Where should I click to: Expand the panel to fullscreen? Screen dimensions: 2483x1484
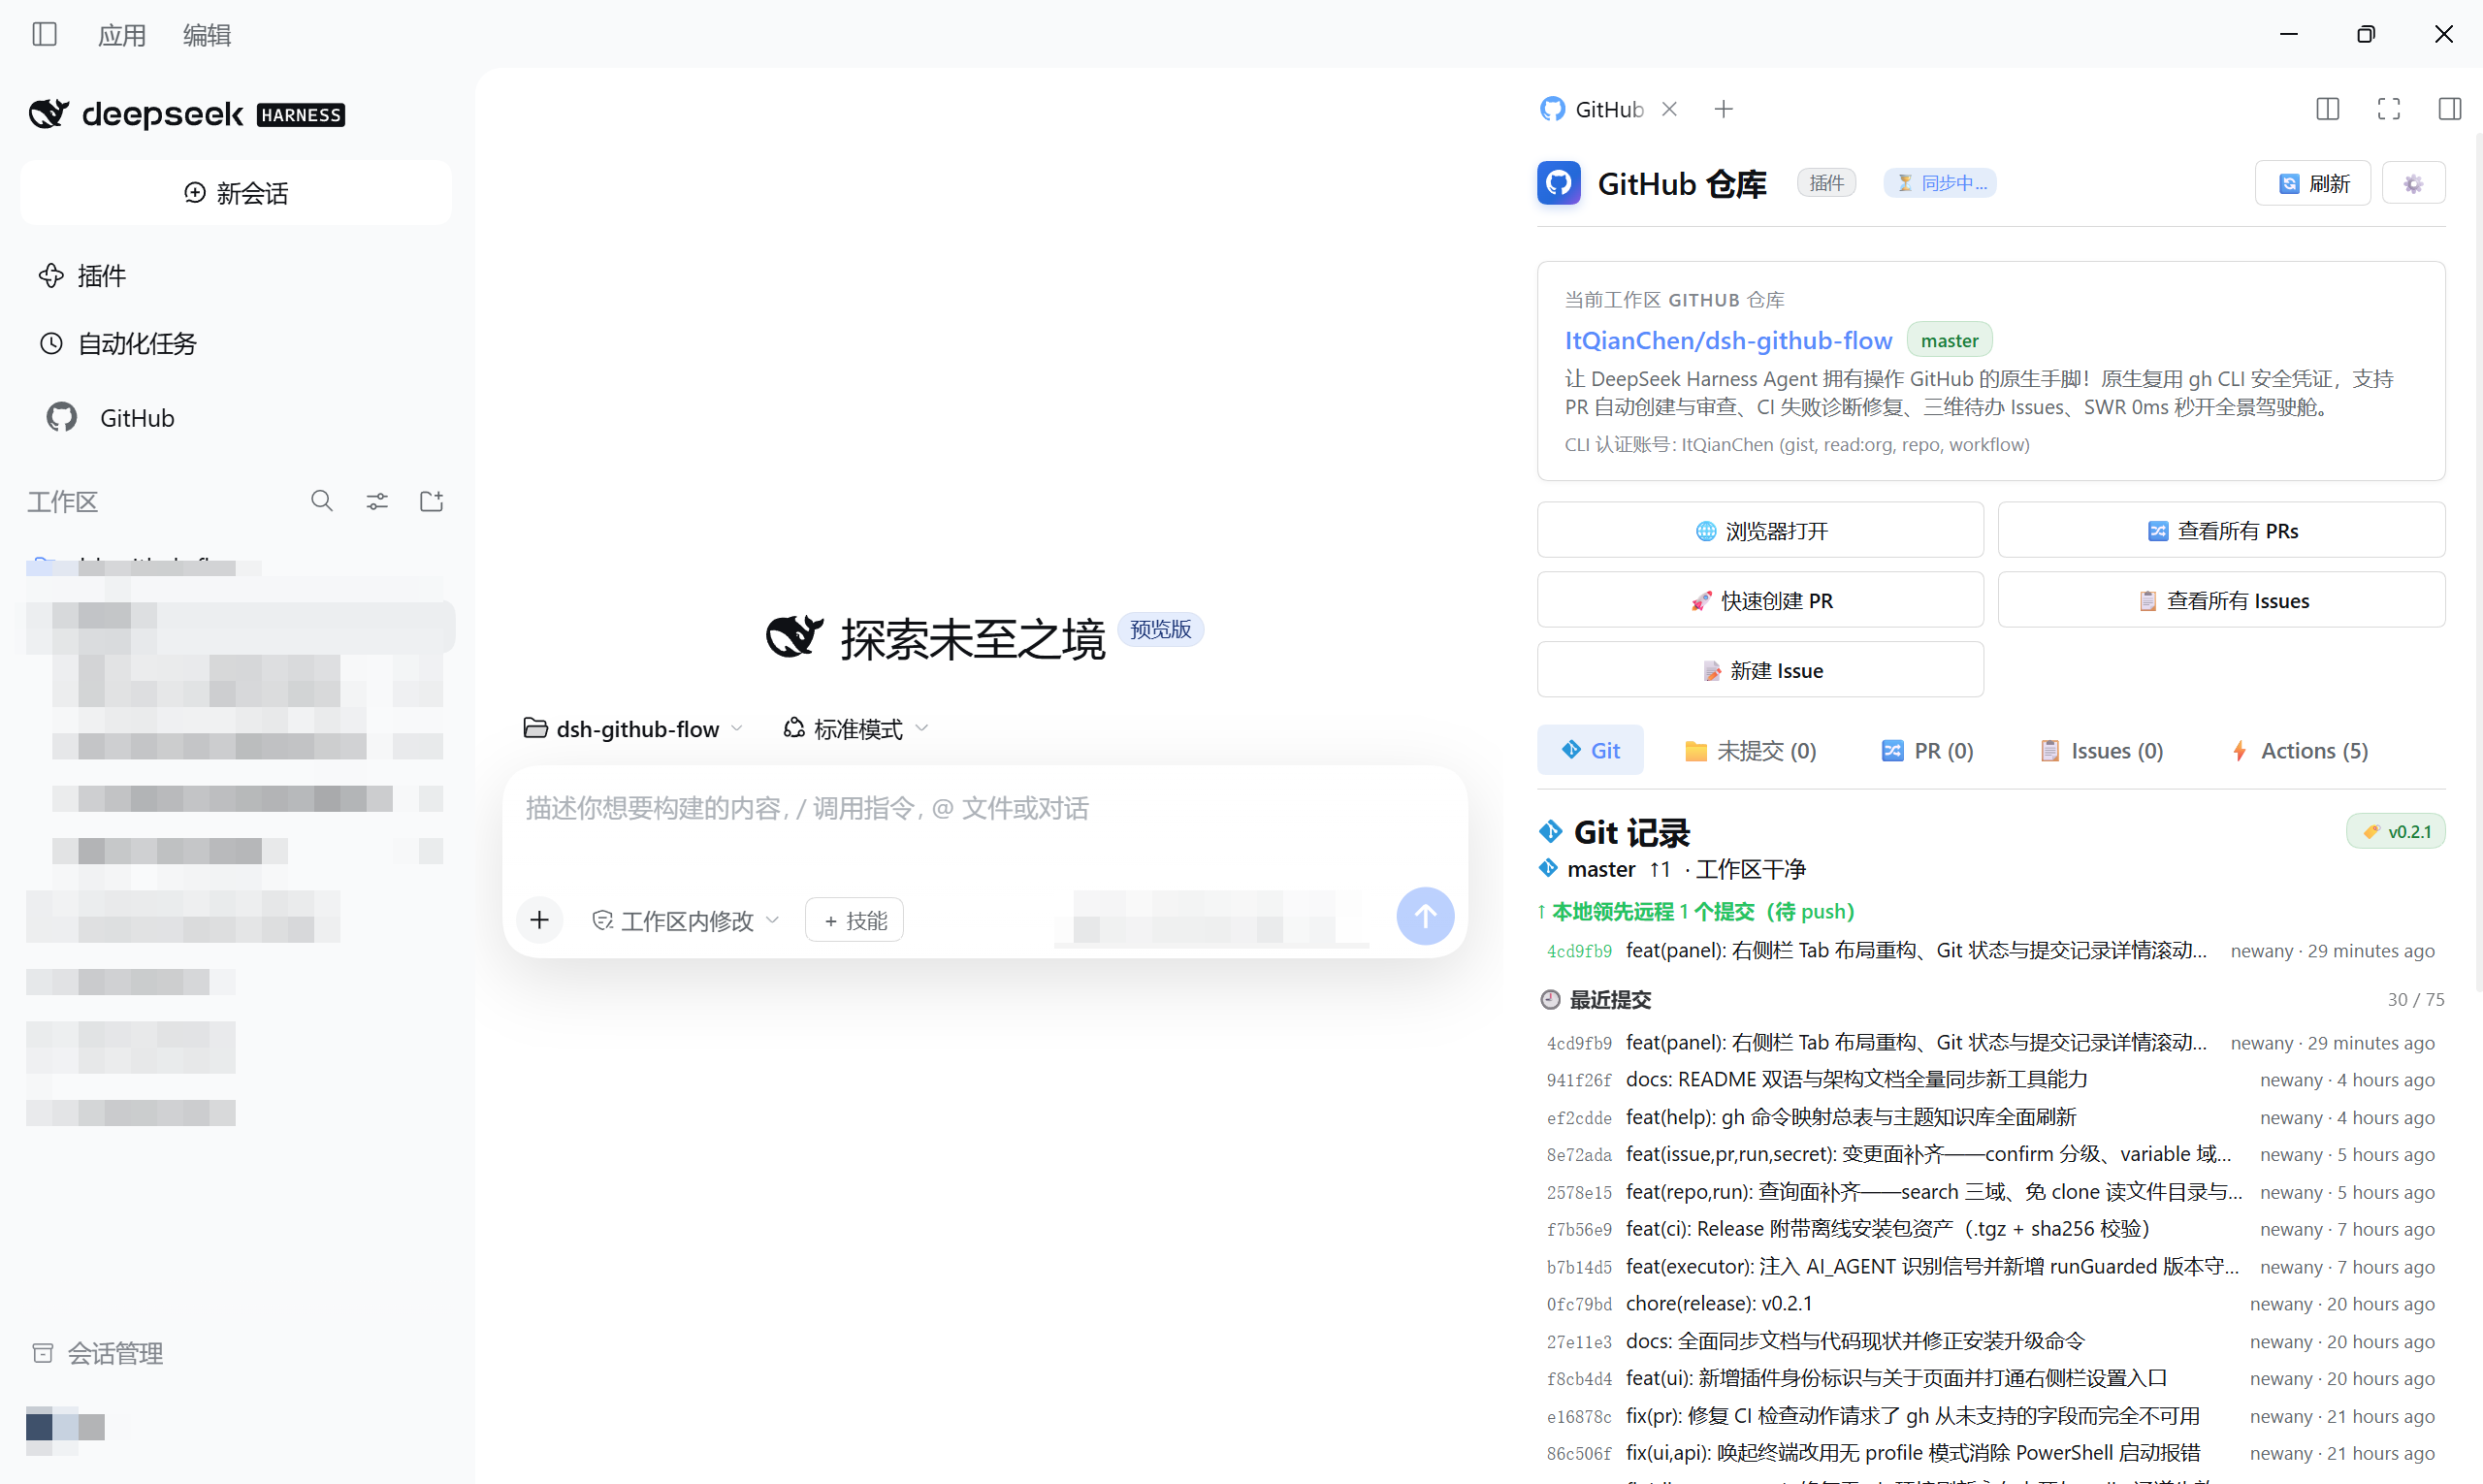point(2388,109)
